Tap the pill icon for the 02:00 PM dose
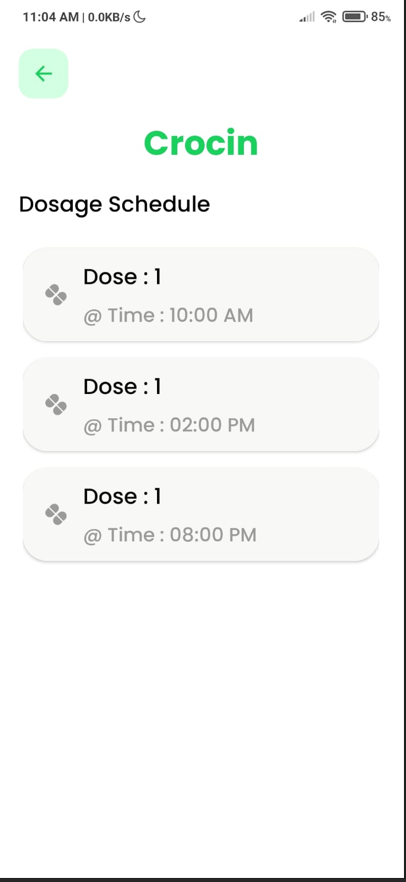Viewport: 406px width, 882px height. coord(56,404)
